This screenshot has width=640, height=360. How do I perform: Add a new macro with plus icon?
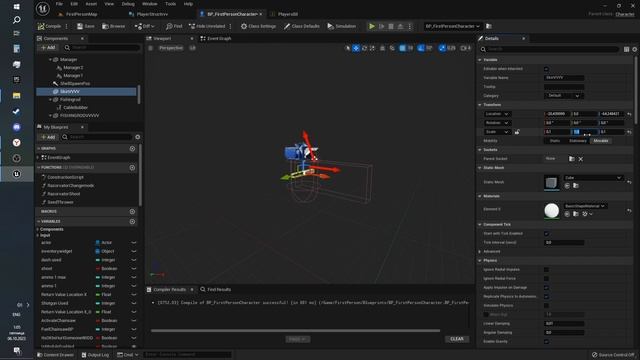(x=132, y=211)
